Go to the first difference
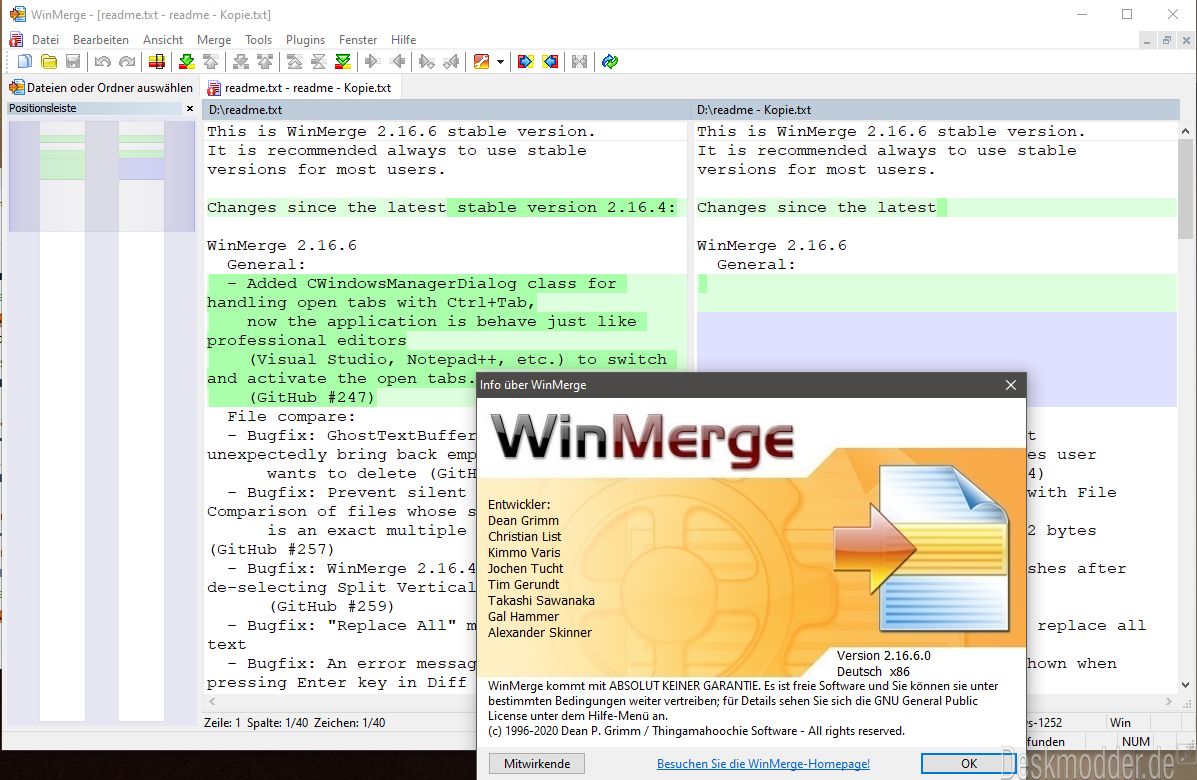The width and height of the screenshot is (1197, 780). 295,62
